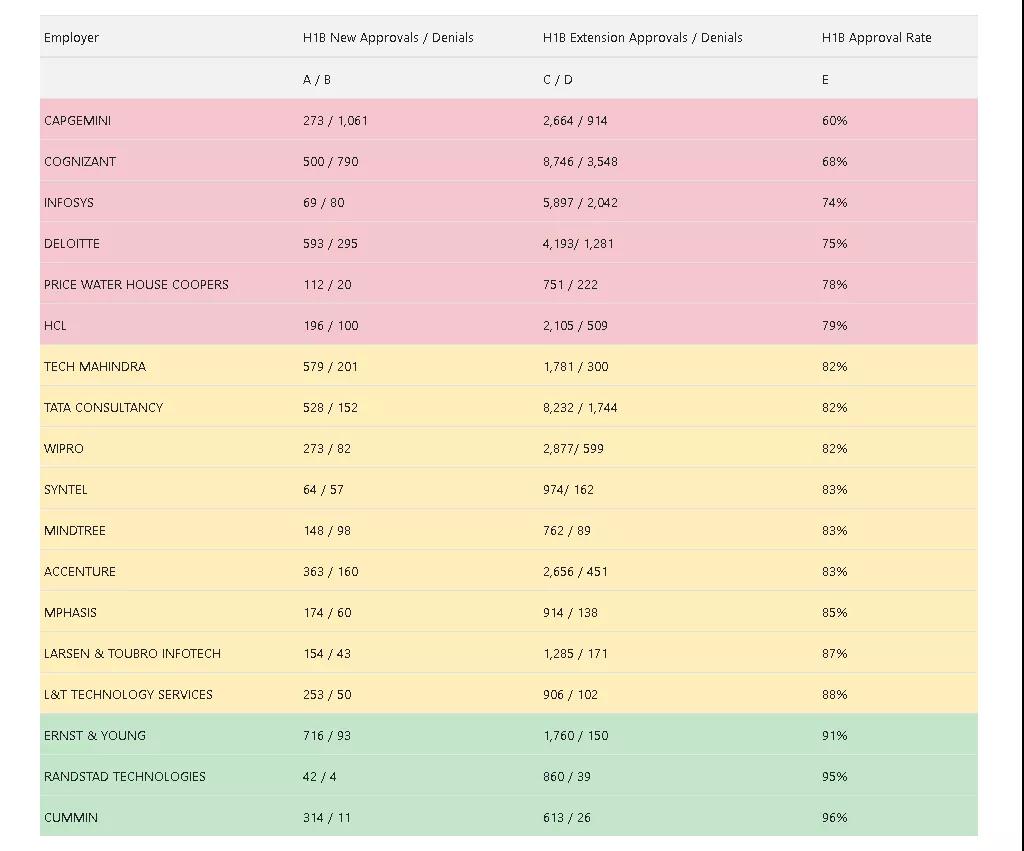This screenshot has width=1024, height=851.
Task: Click the Employer column header
Action: pyautogui.click(x=71, y=38)
